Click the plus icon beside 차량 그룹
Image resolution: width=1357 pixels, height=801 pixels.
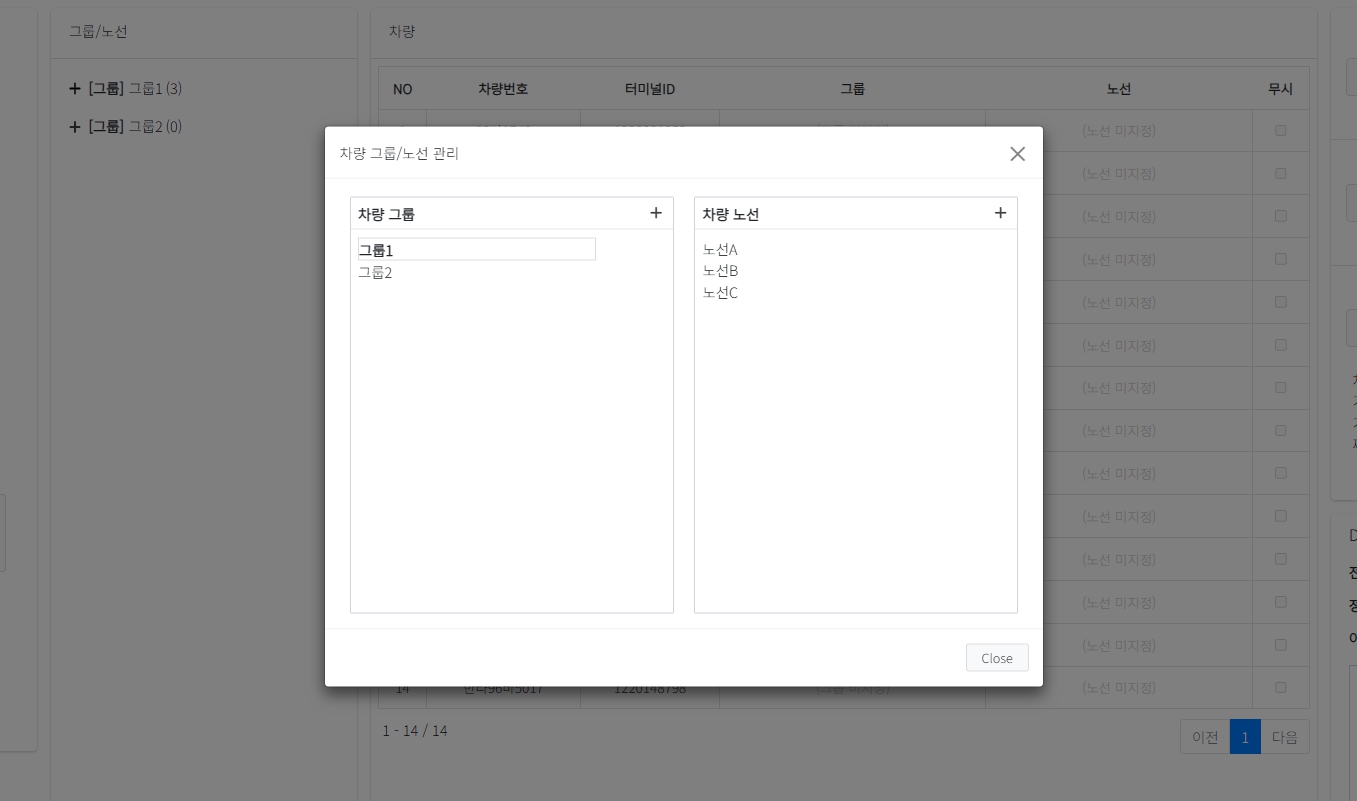click(656, 213)
